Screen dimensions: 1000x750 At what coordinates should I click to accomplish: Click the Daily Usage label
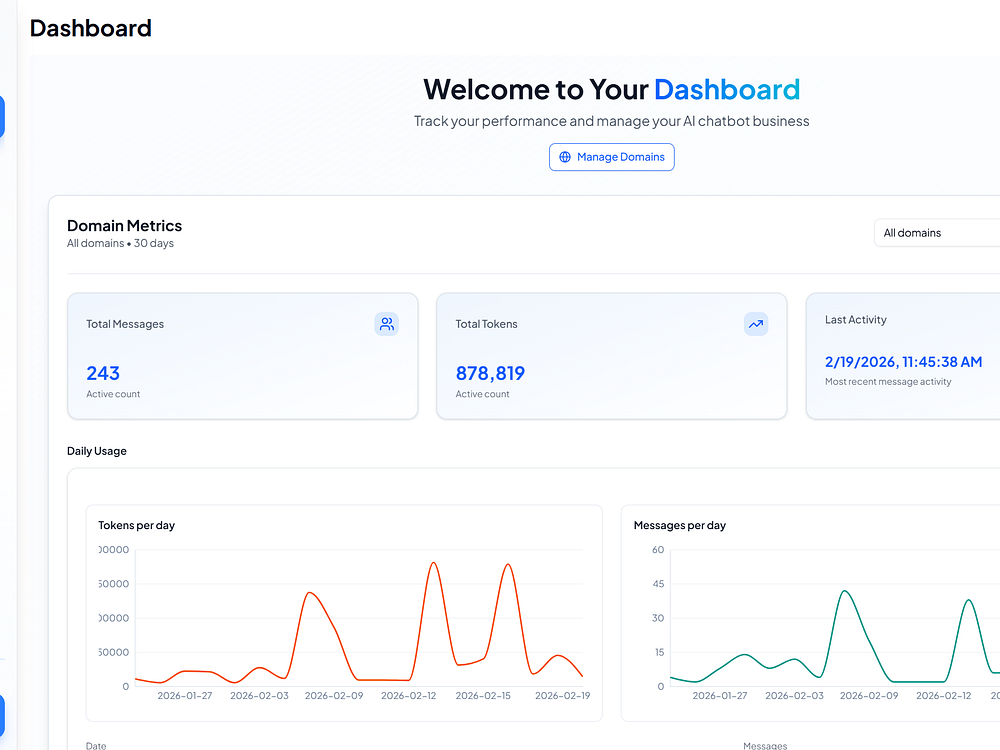[97, 451]
